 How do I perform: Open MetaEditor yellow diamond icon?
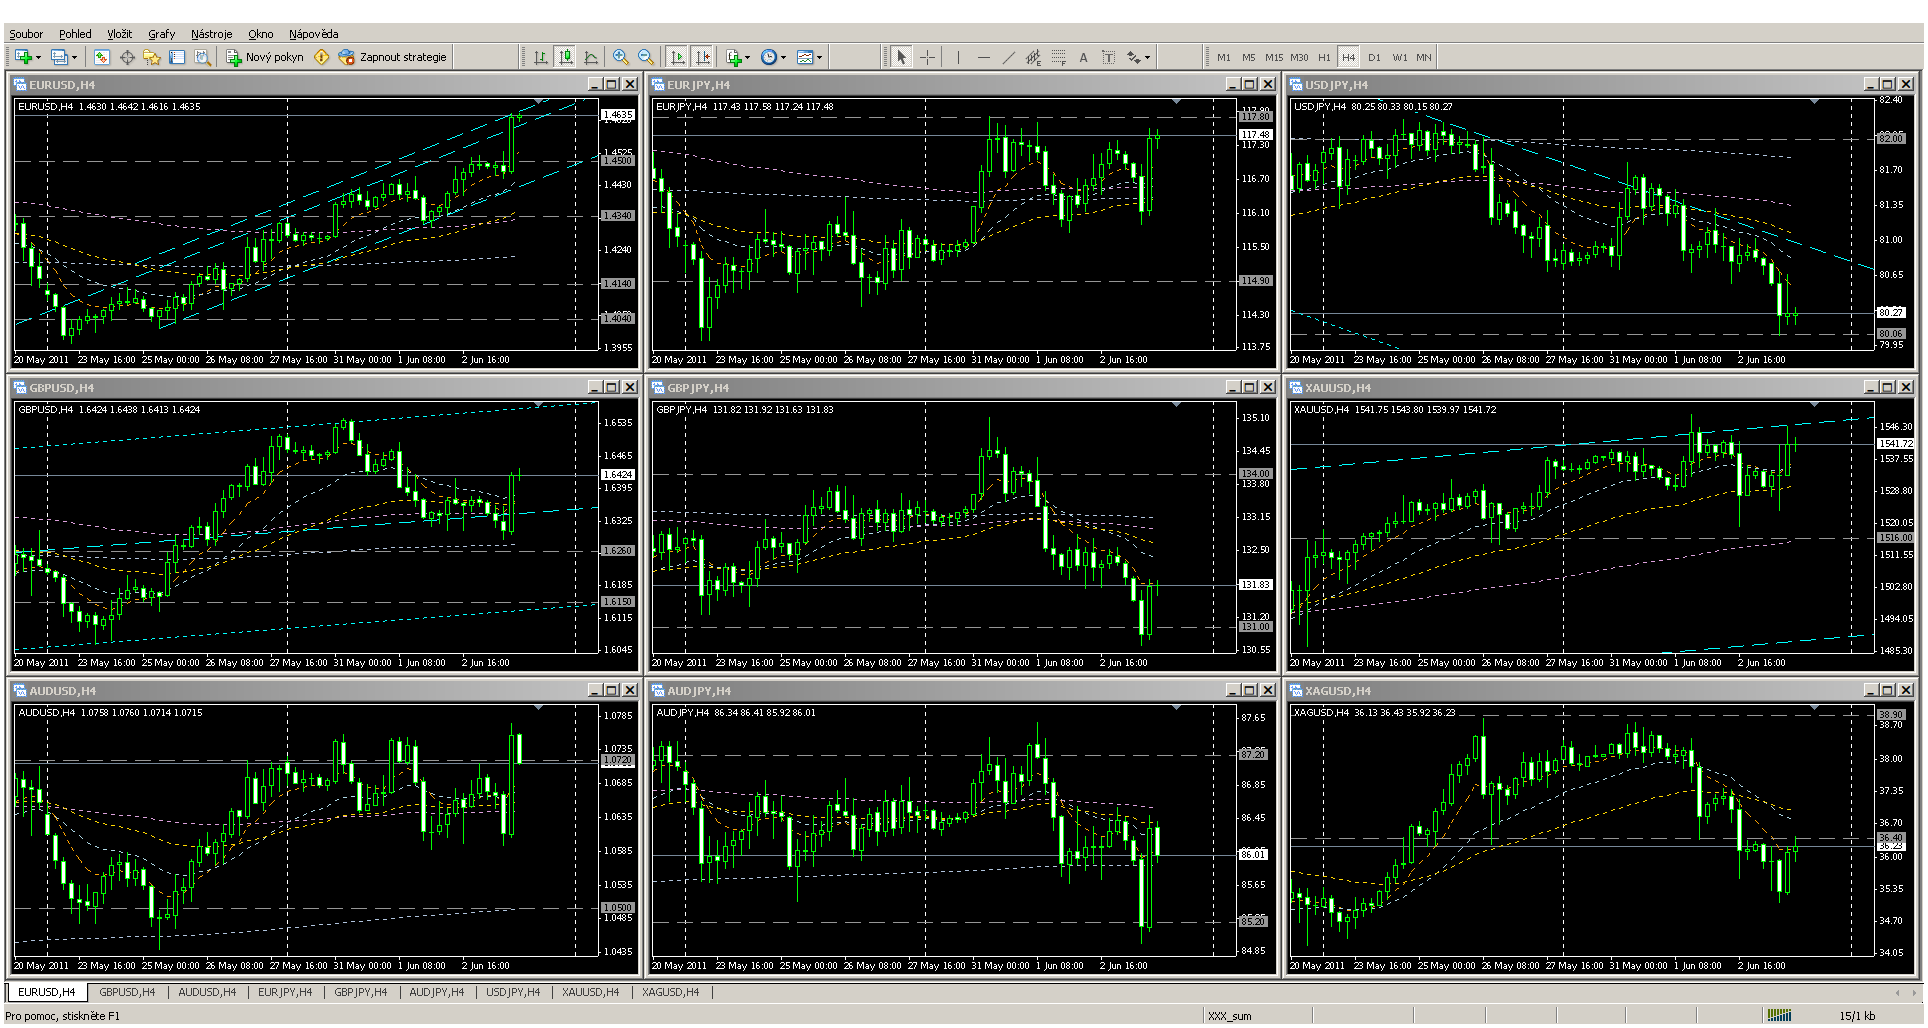[321, 57]
